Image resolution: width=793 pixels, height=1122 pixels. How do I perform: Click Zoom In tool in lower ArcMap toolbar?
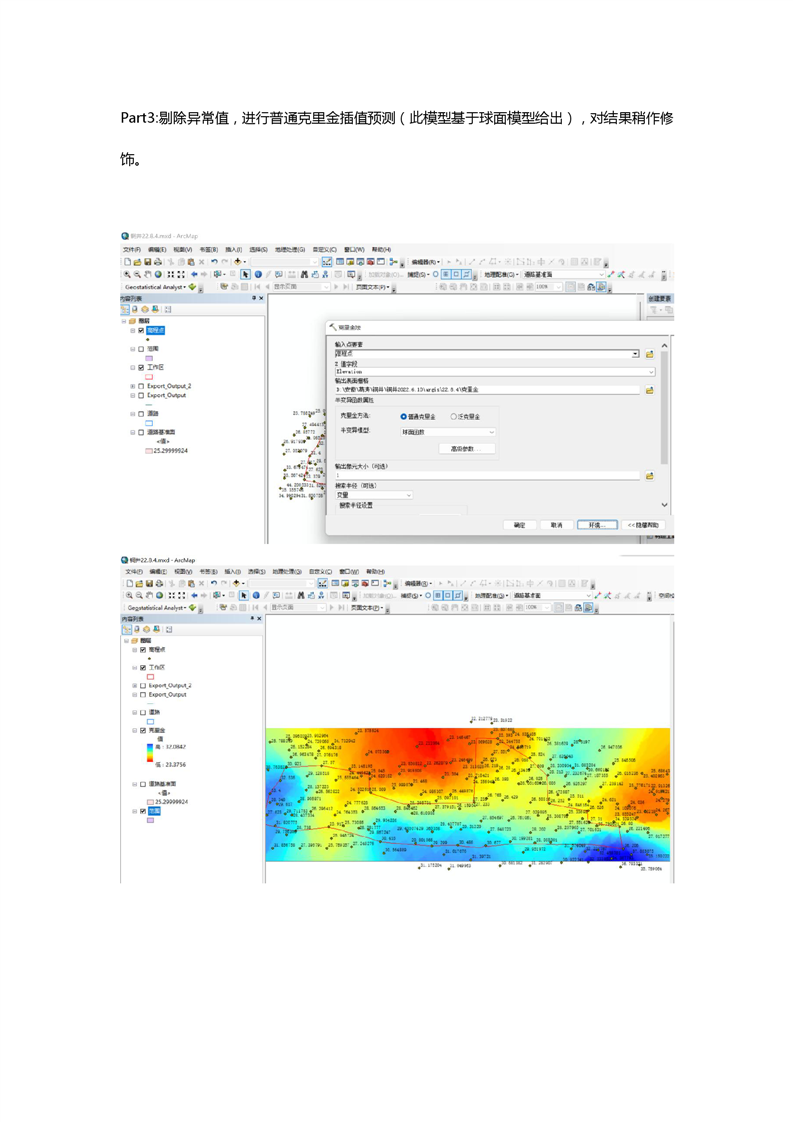tap(129, 596)
